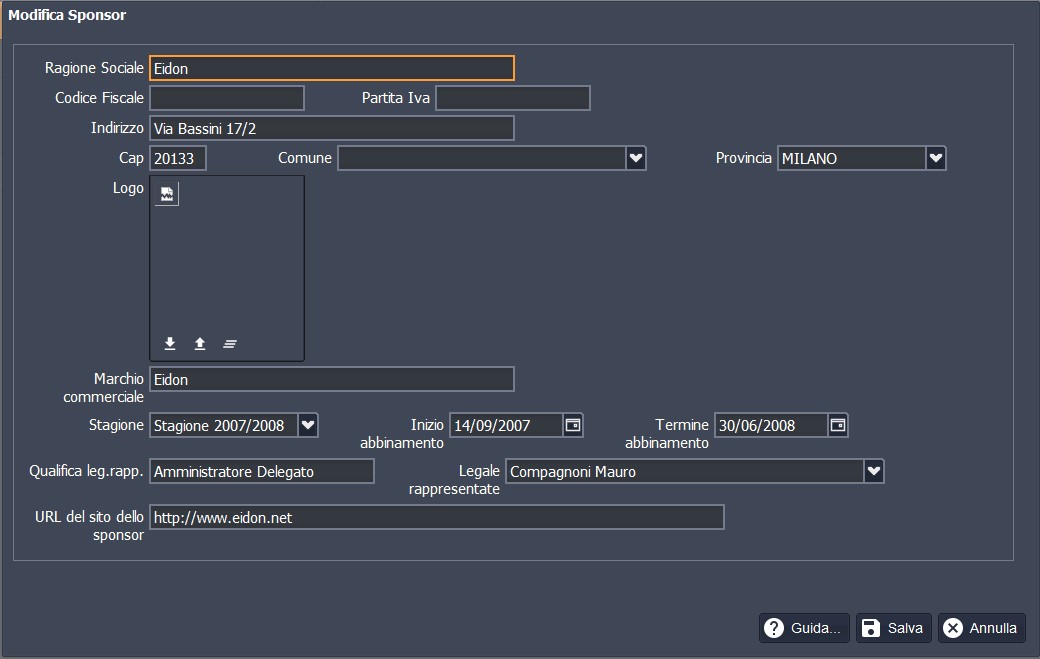
Task: Click the sponsor URL field
Action: click(436, 517)
